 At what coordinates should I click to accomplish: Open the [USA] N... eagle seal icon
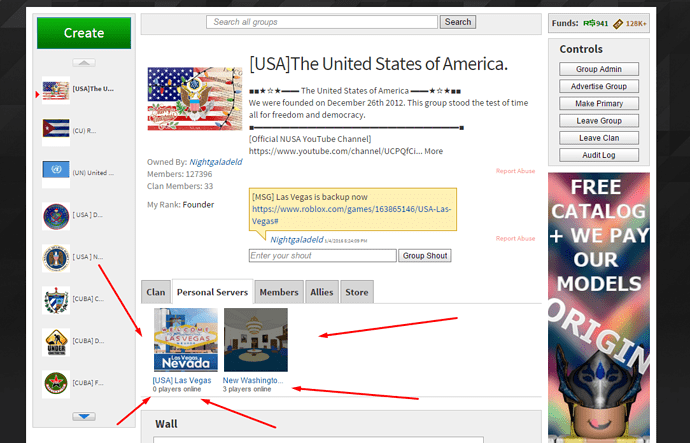pyautogui.click(x=56, y=258)
